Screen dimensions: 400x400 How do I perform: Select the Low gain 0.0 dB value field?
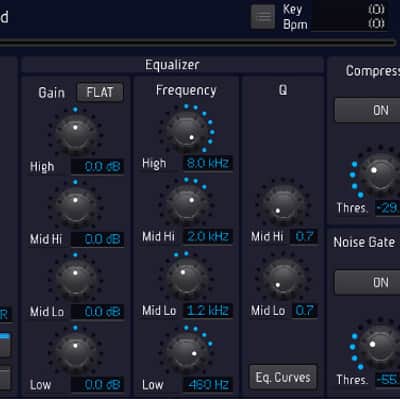[x=97, y=385]
